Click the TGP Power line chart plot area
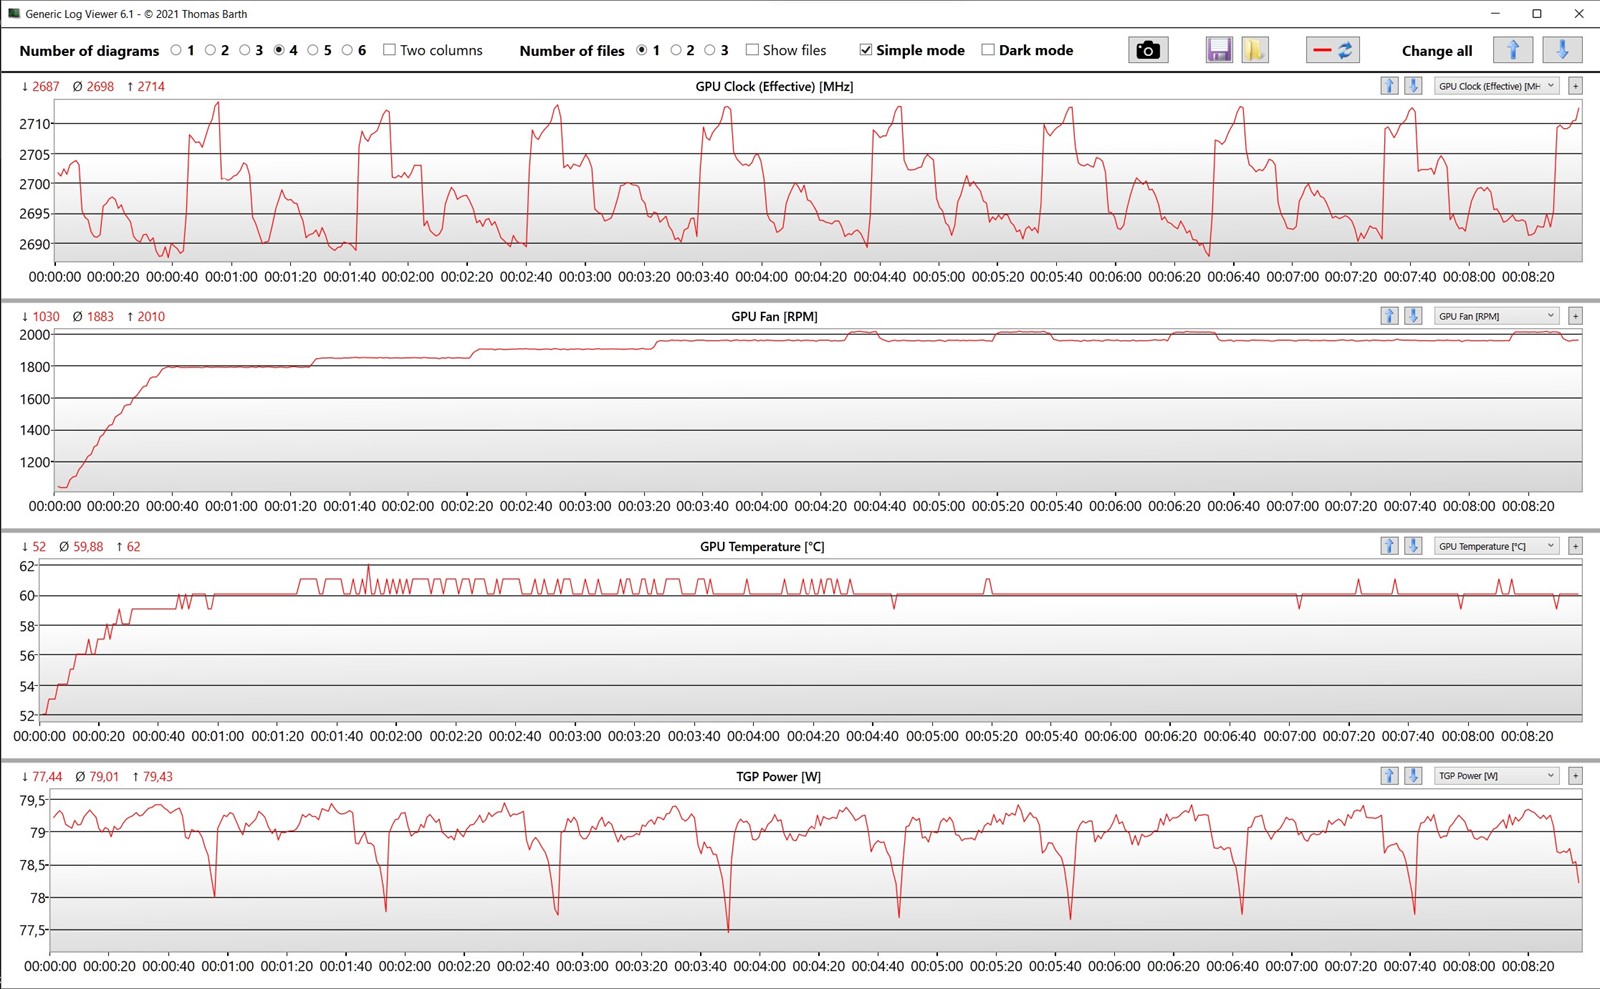The height and width of the screenshot is (989, 1600). [x=815, y=870]
